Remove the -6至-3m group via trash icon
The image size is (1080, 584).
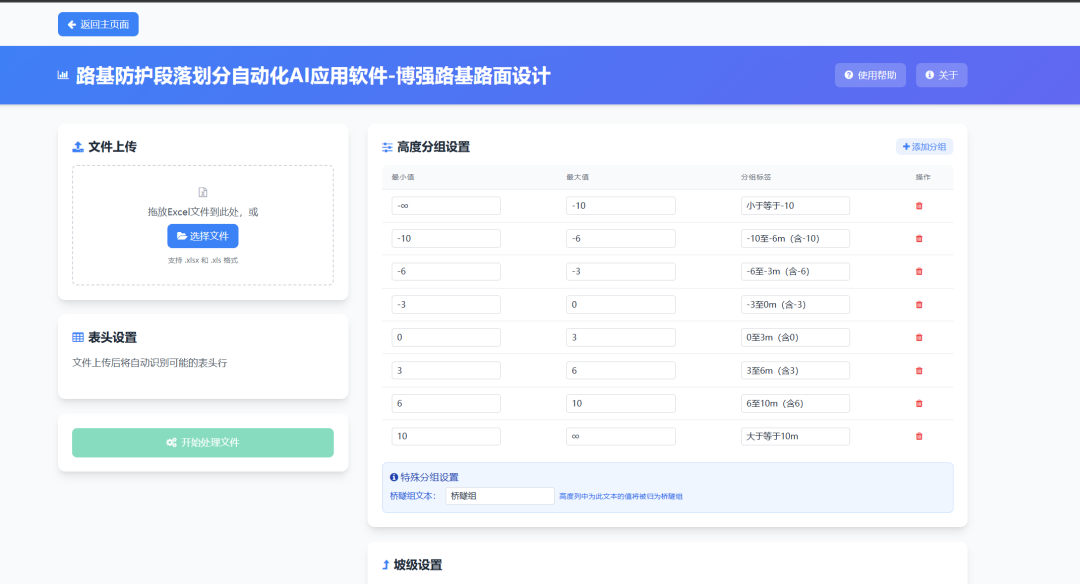pyautogui.click(x=919, y=272)
